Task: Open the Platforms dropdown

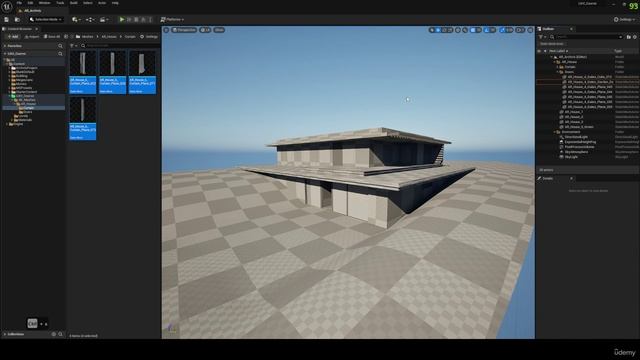Action: [x=172, y=19]
